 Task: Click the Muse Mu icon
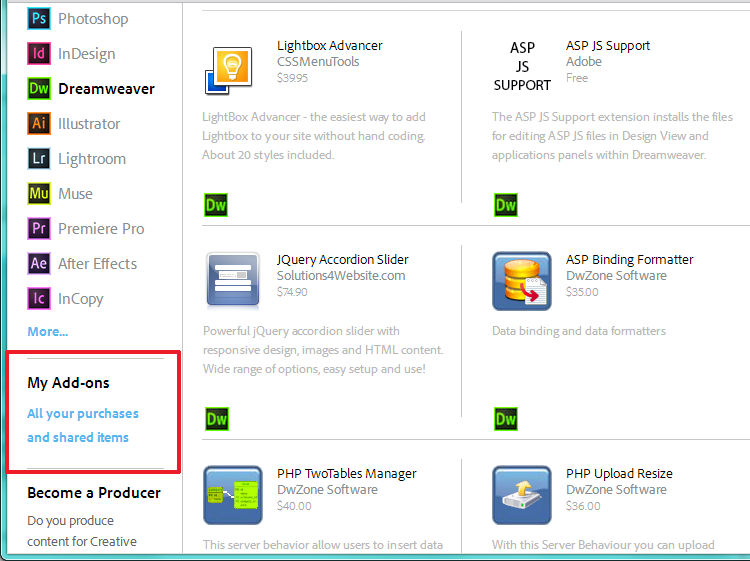pos(39,193)
